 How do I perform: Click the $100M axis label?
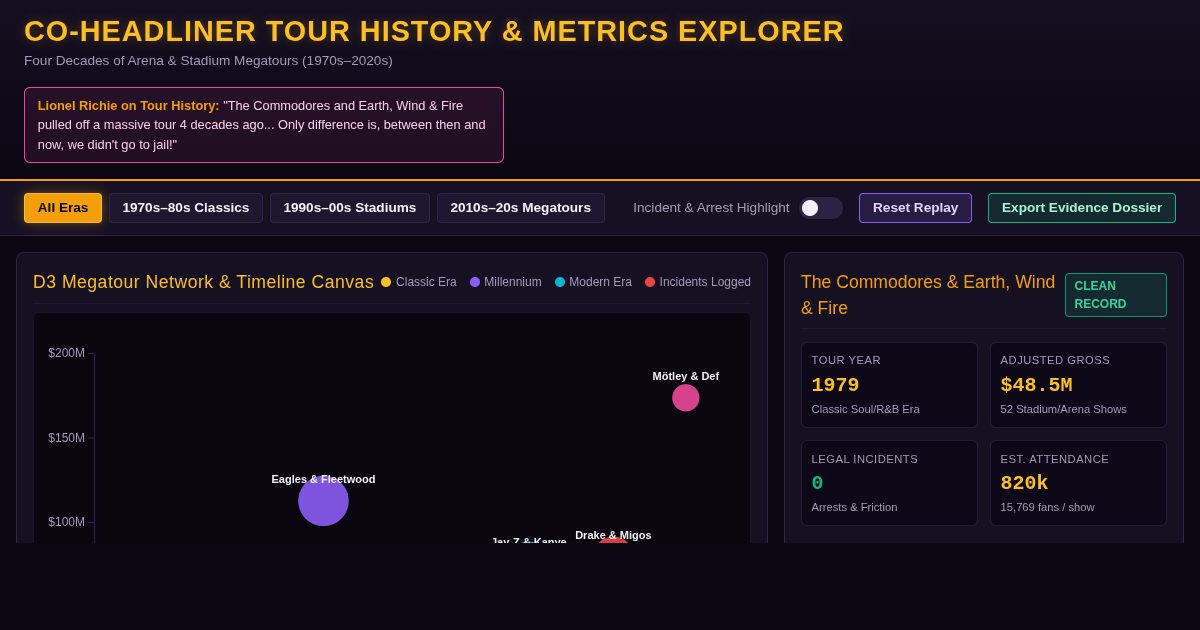click(67, 522)
